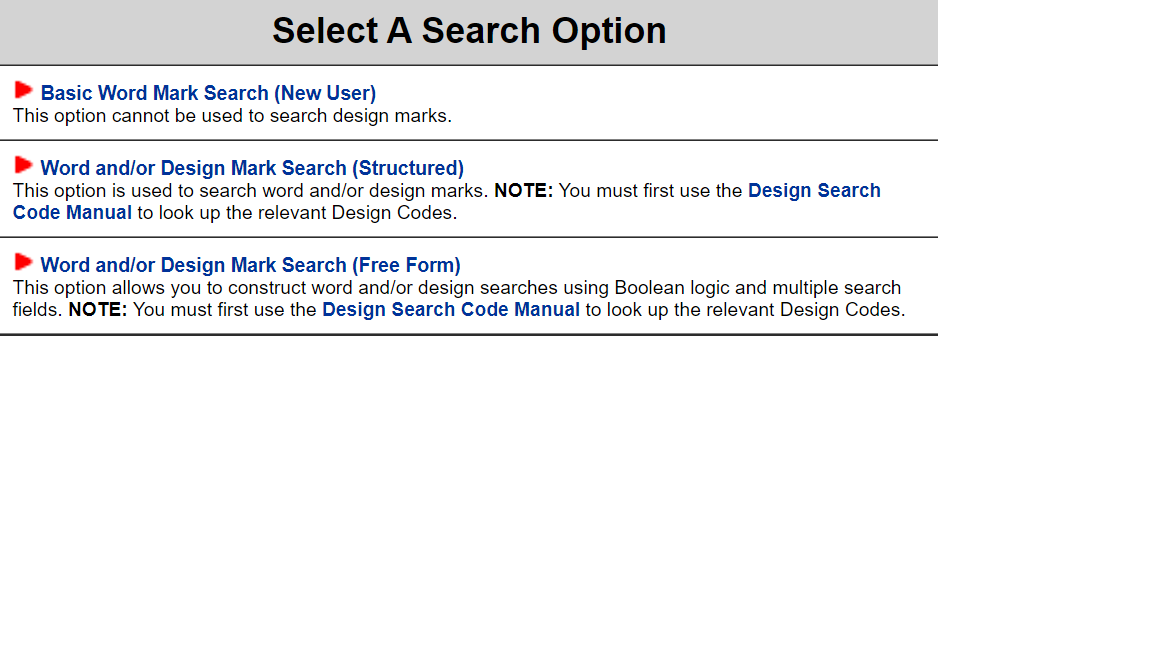Click "This option is used to search" sentence

150,190
